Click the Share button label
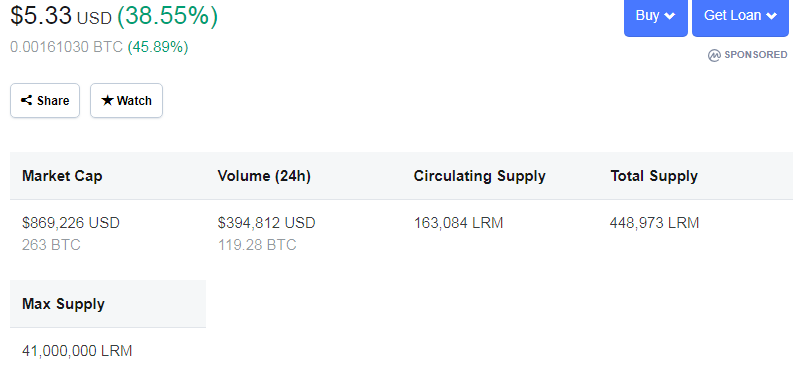Image resolution: width=801 pixels, height=388 pixels. coord(53,101)
